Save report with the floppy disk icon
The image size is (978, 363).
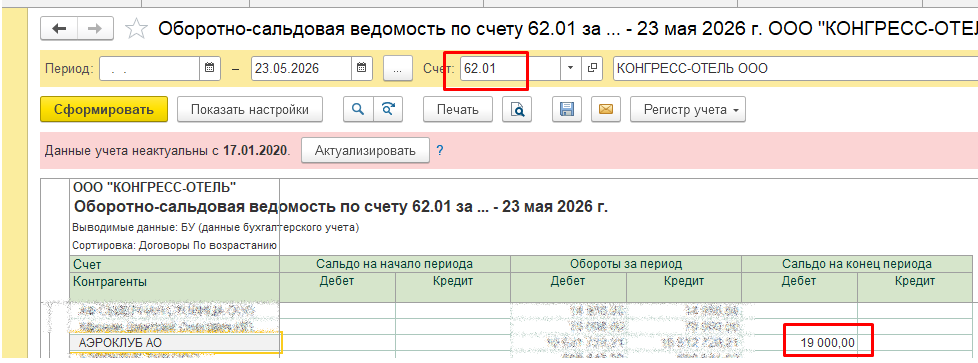click(x=567, y=110)
